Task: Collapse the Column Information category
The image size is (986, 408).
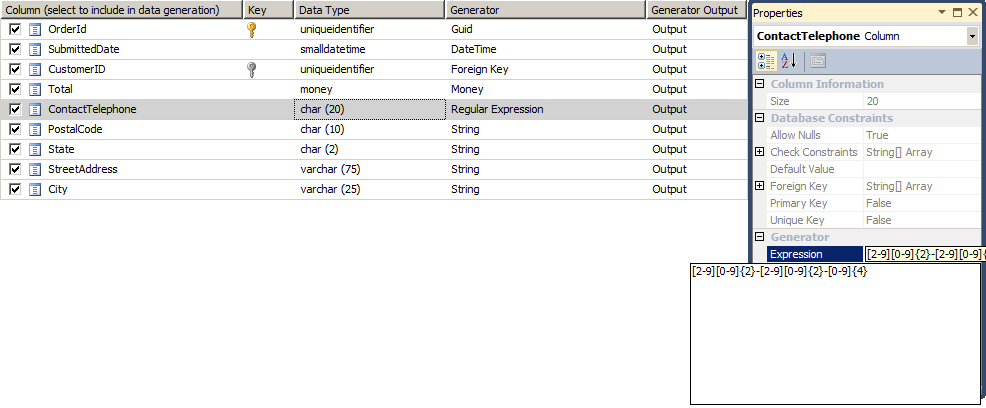Action: pos(760,84)
